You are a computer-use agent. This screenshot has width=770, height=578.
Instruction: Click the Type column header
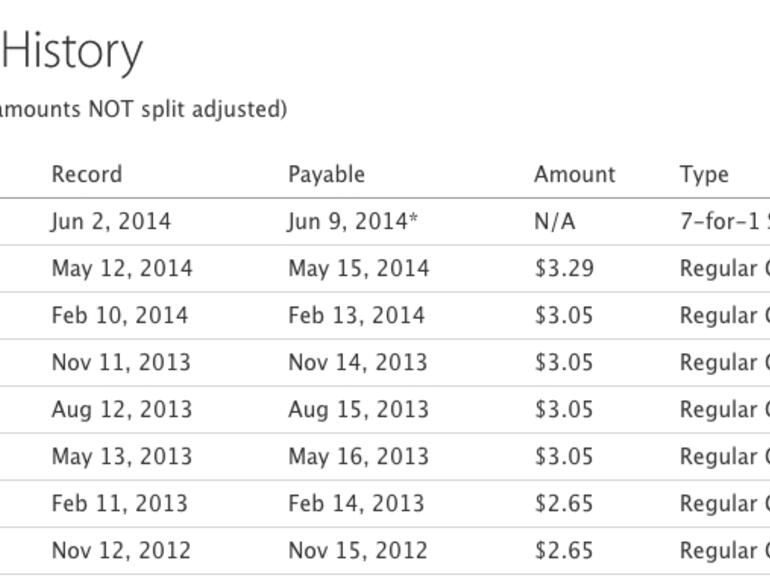click(704, 174)
